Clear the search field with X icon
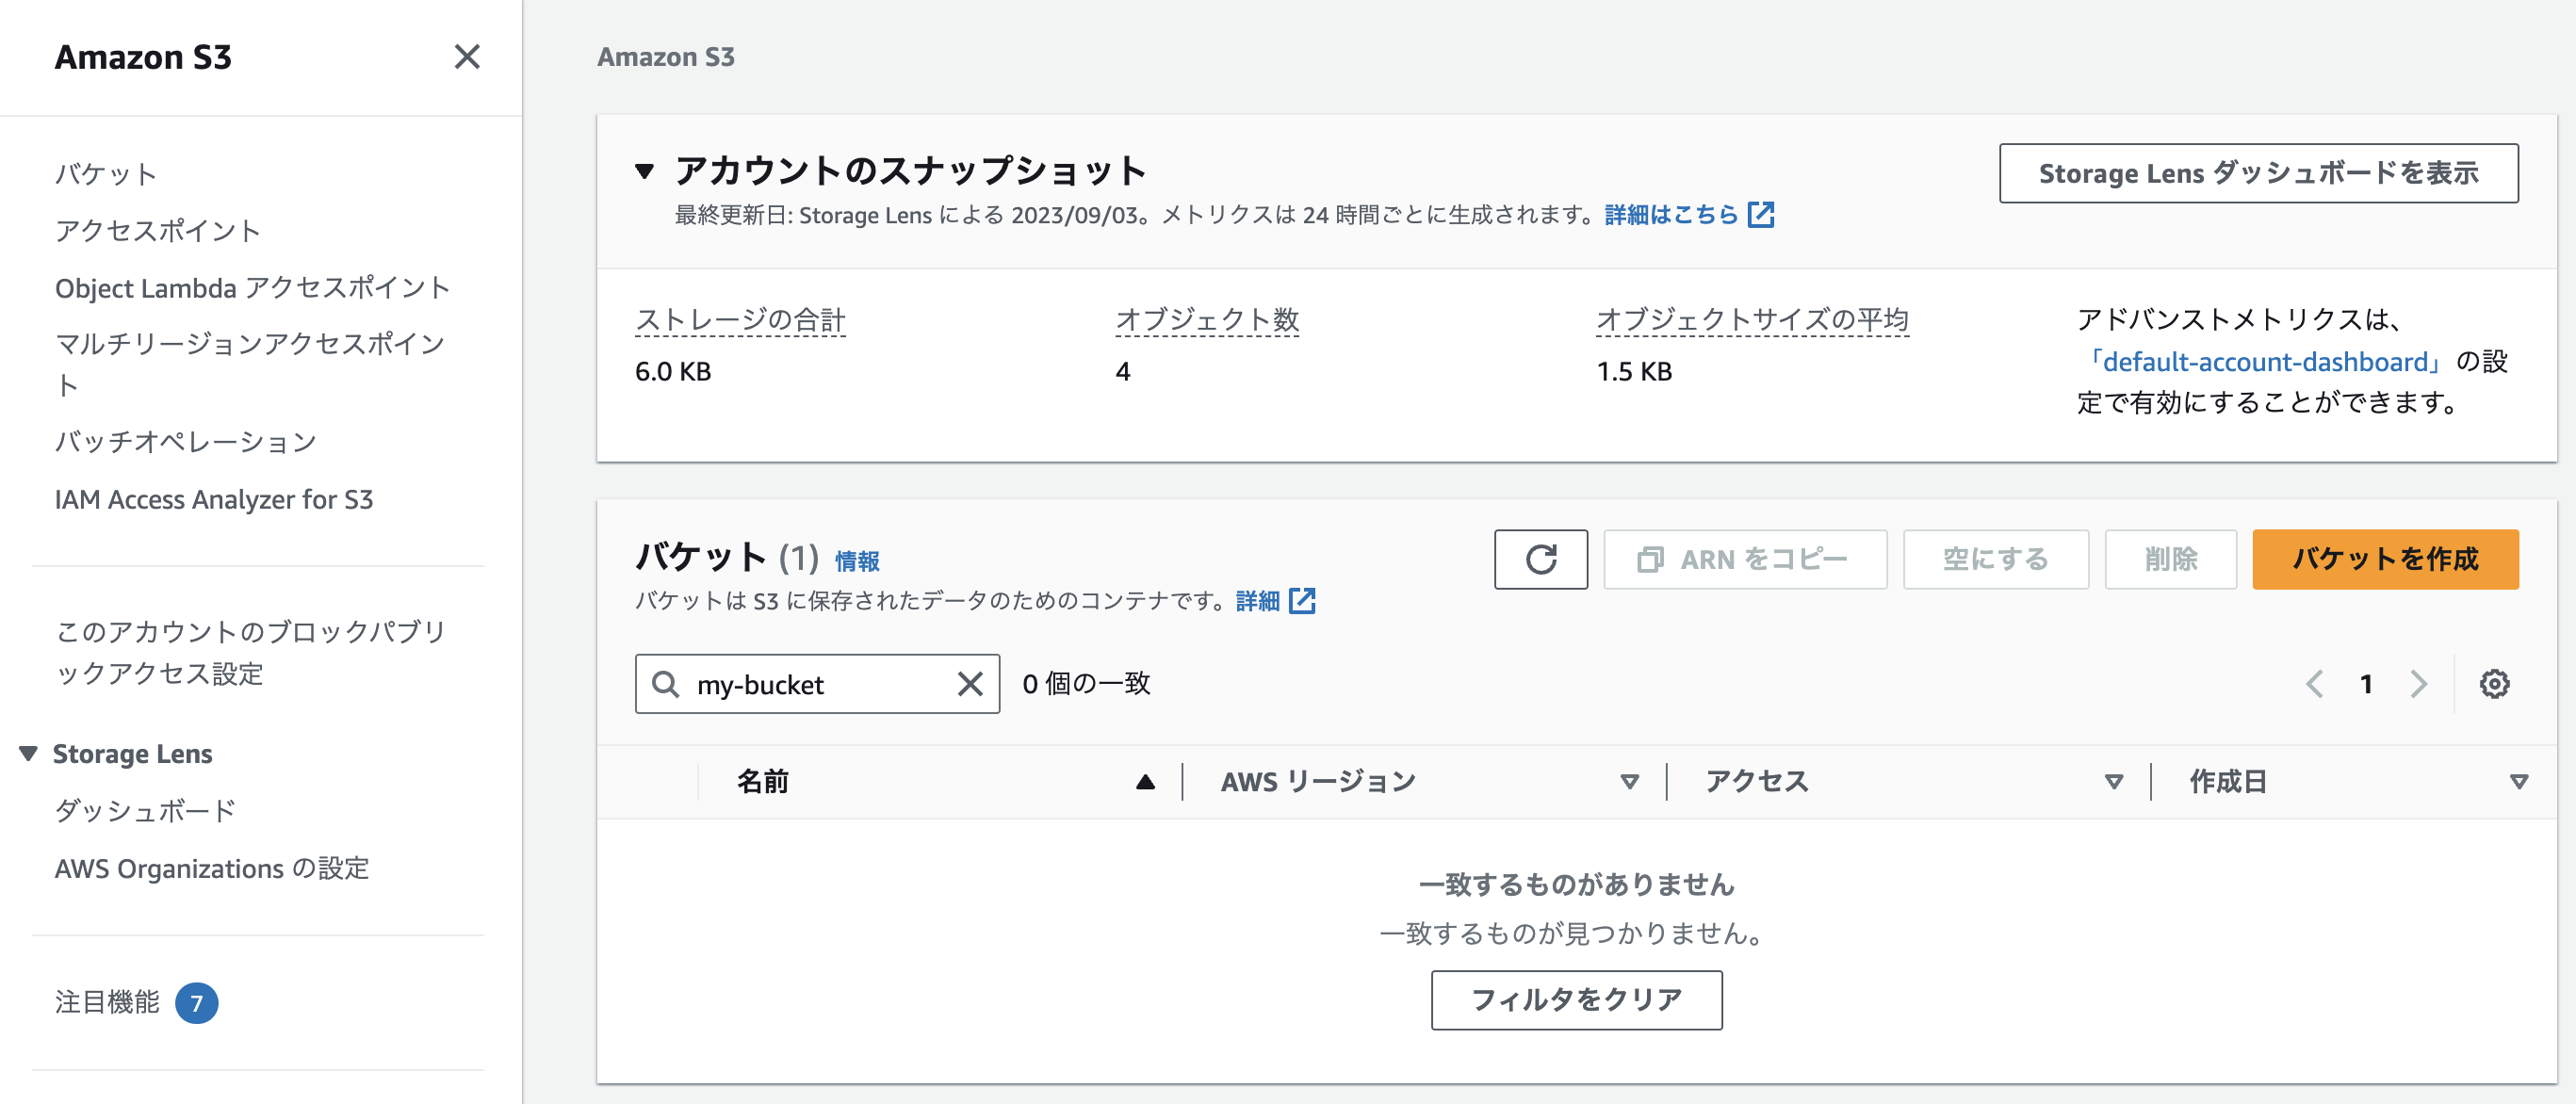The width and height of the screenshot is (2576, 1104). [x=969, y=684]
